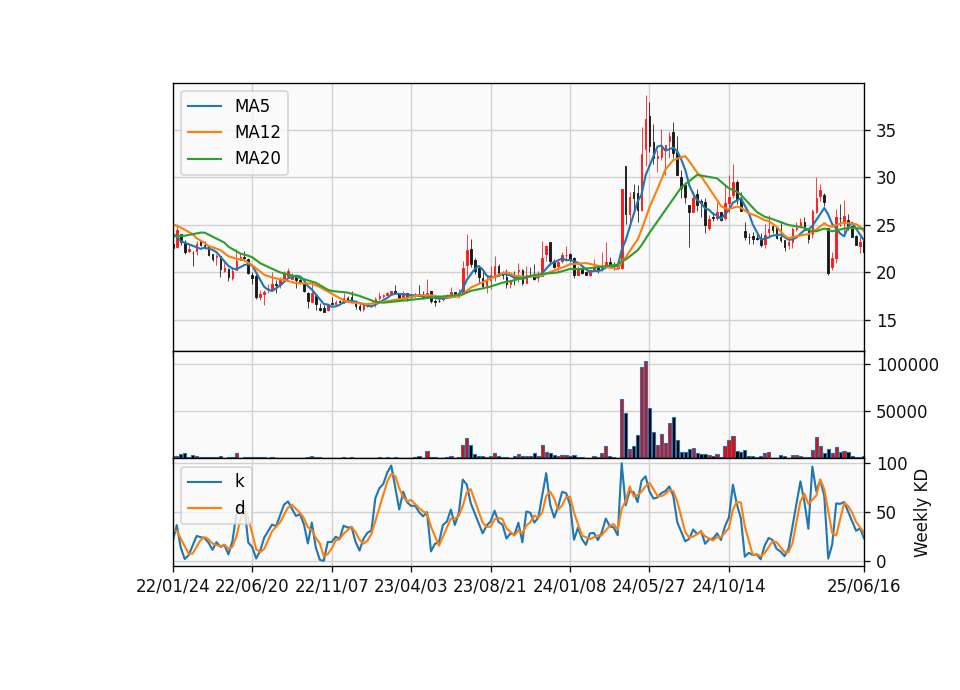Click the 24/05/27 date label
Image resolution: width=960 pixels, height=690 pixels.
point(649,586)
